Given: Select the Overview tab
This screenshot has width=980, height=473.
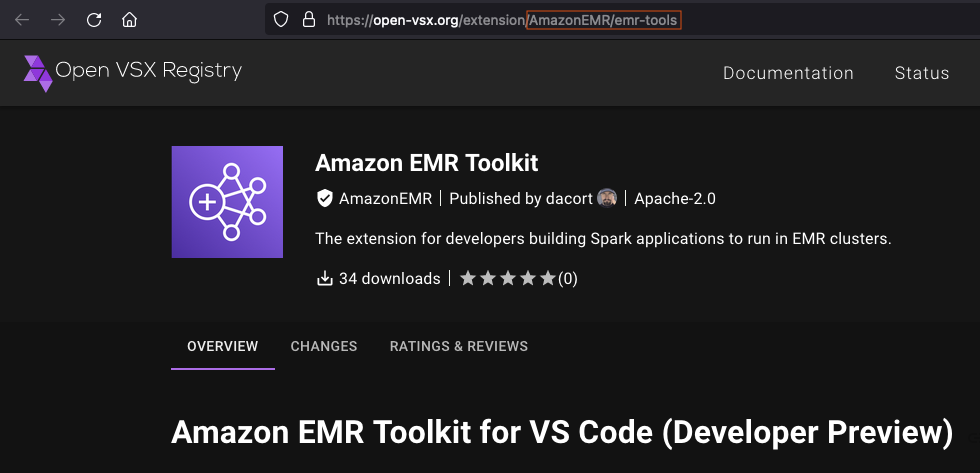Looking at the screenshot, I should [222, 346].
